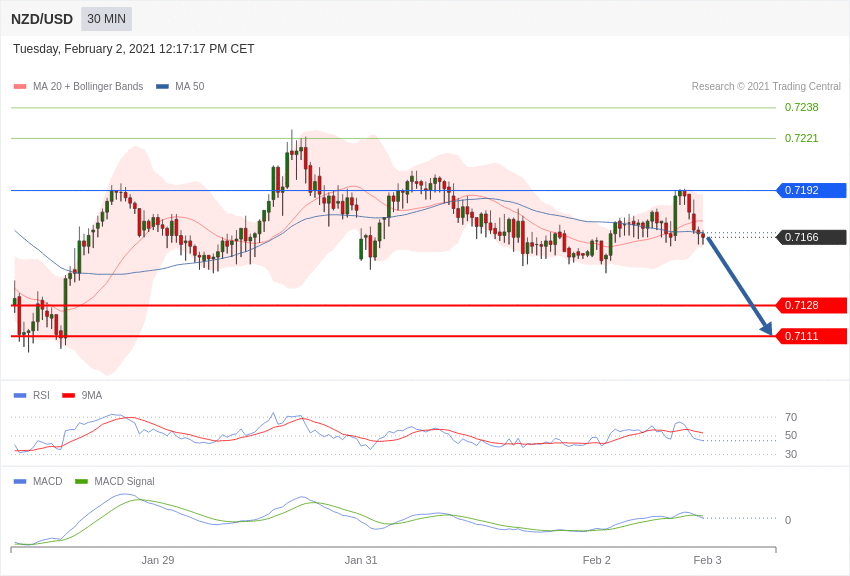Click the MA 50 legend label

tap(190, 86)
